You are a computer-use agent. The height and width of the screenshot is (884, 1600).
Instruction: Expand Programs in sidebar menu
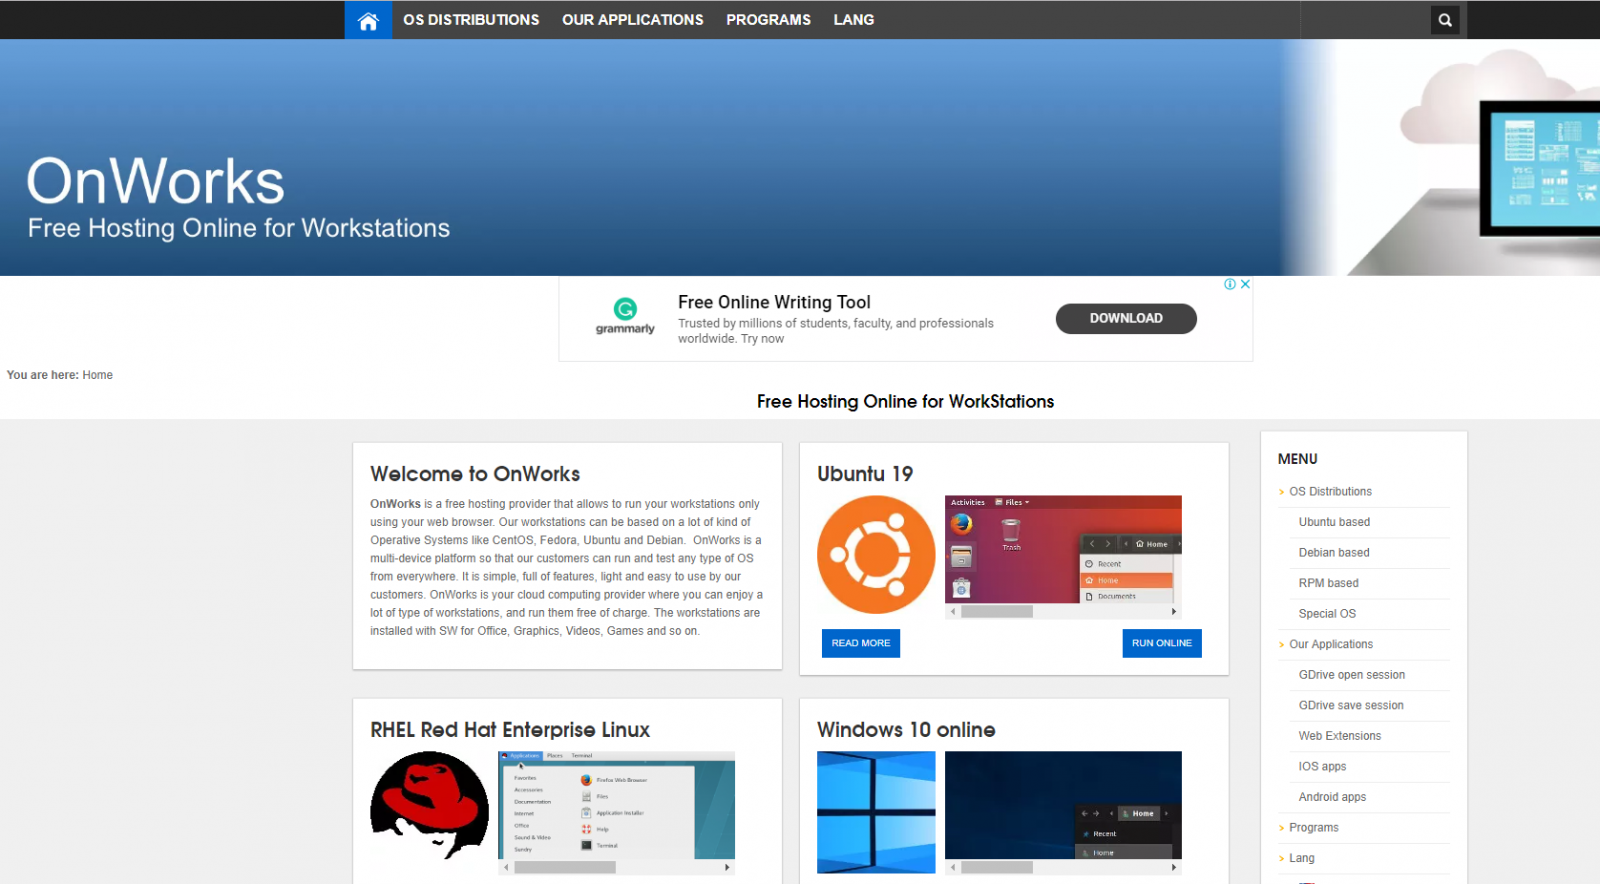click(1313, 828)
